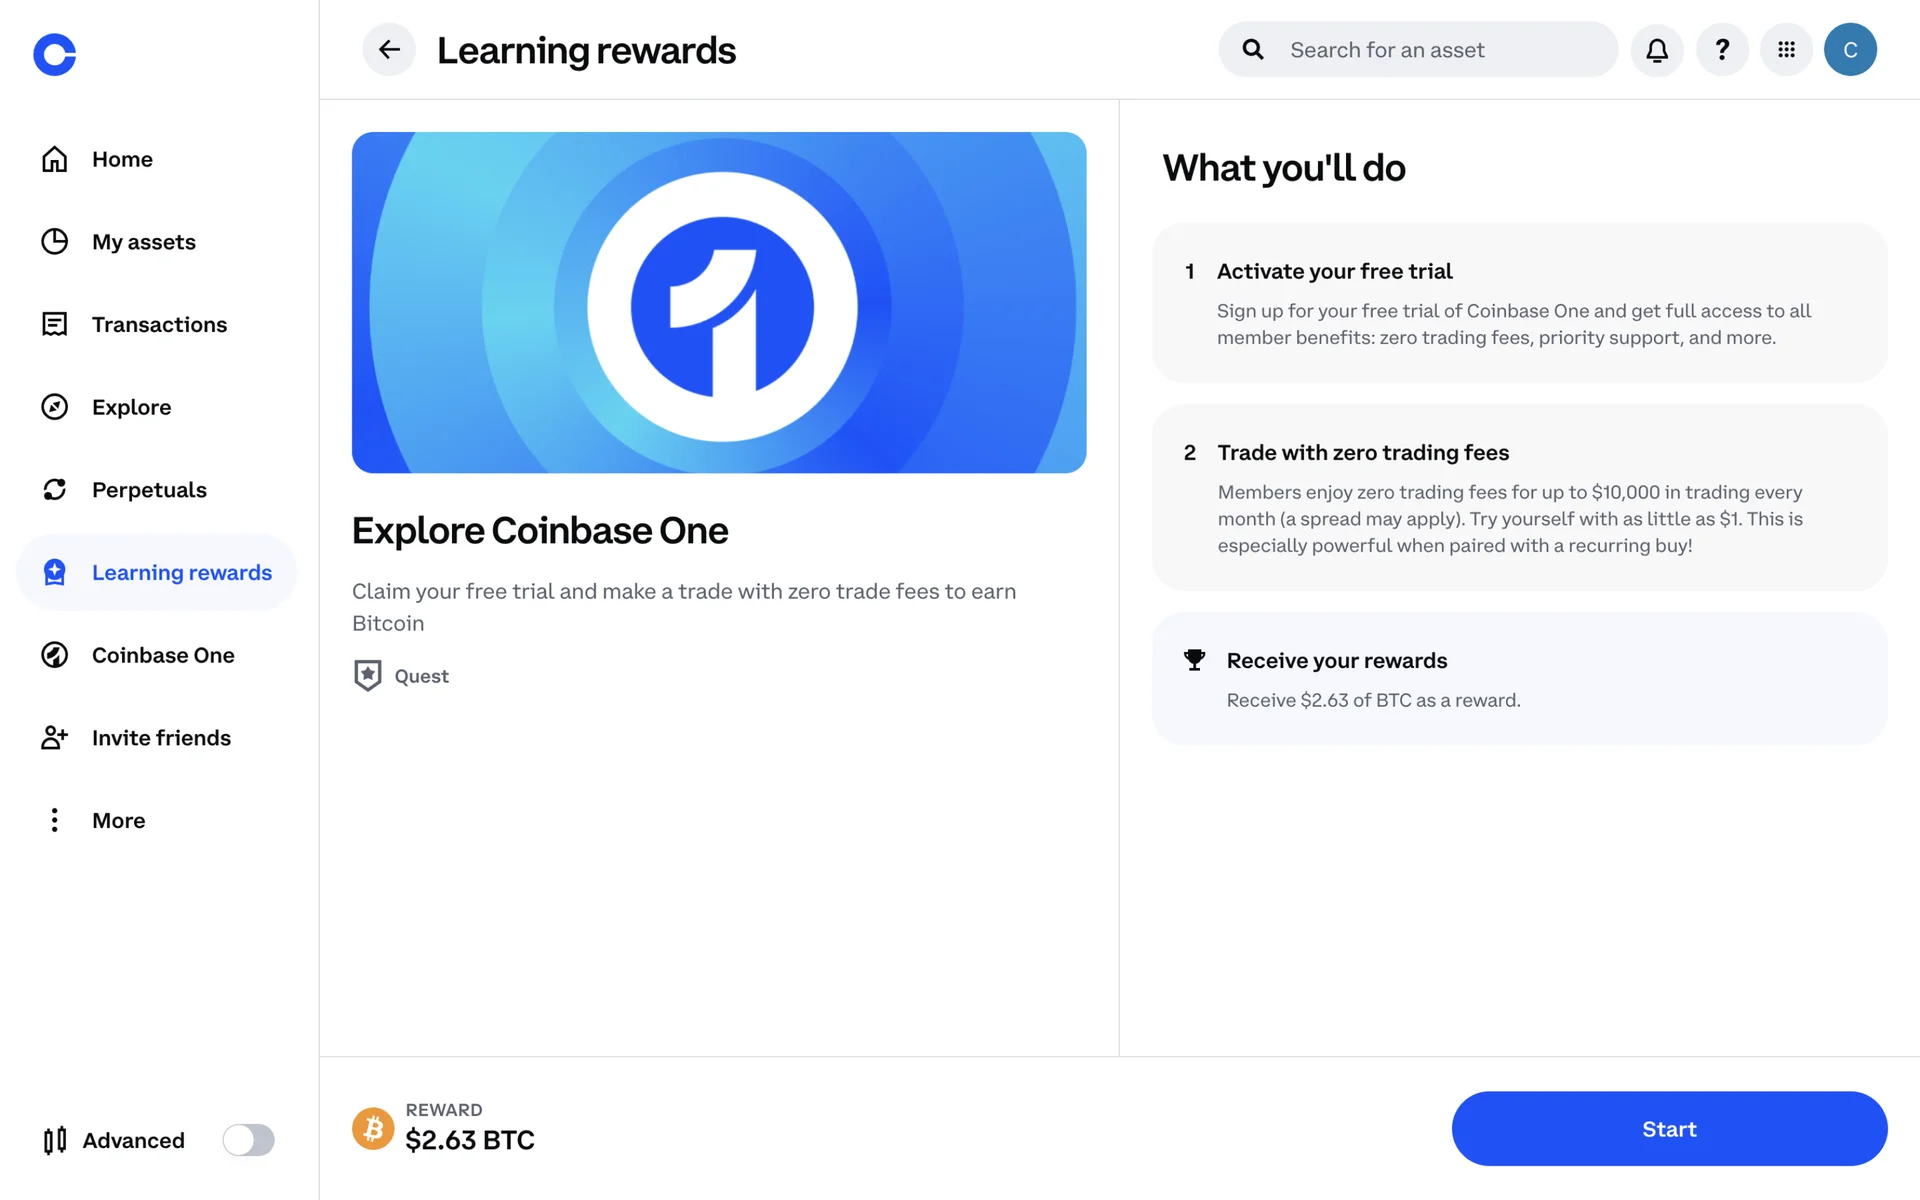The width and height of the screenshot is (1920, 1200).
Task: Toggle the Advanced mode switch
Action: [x=248, y=1140]
